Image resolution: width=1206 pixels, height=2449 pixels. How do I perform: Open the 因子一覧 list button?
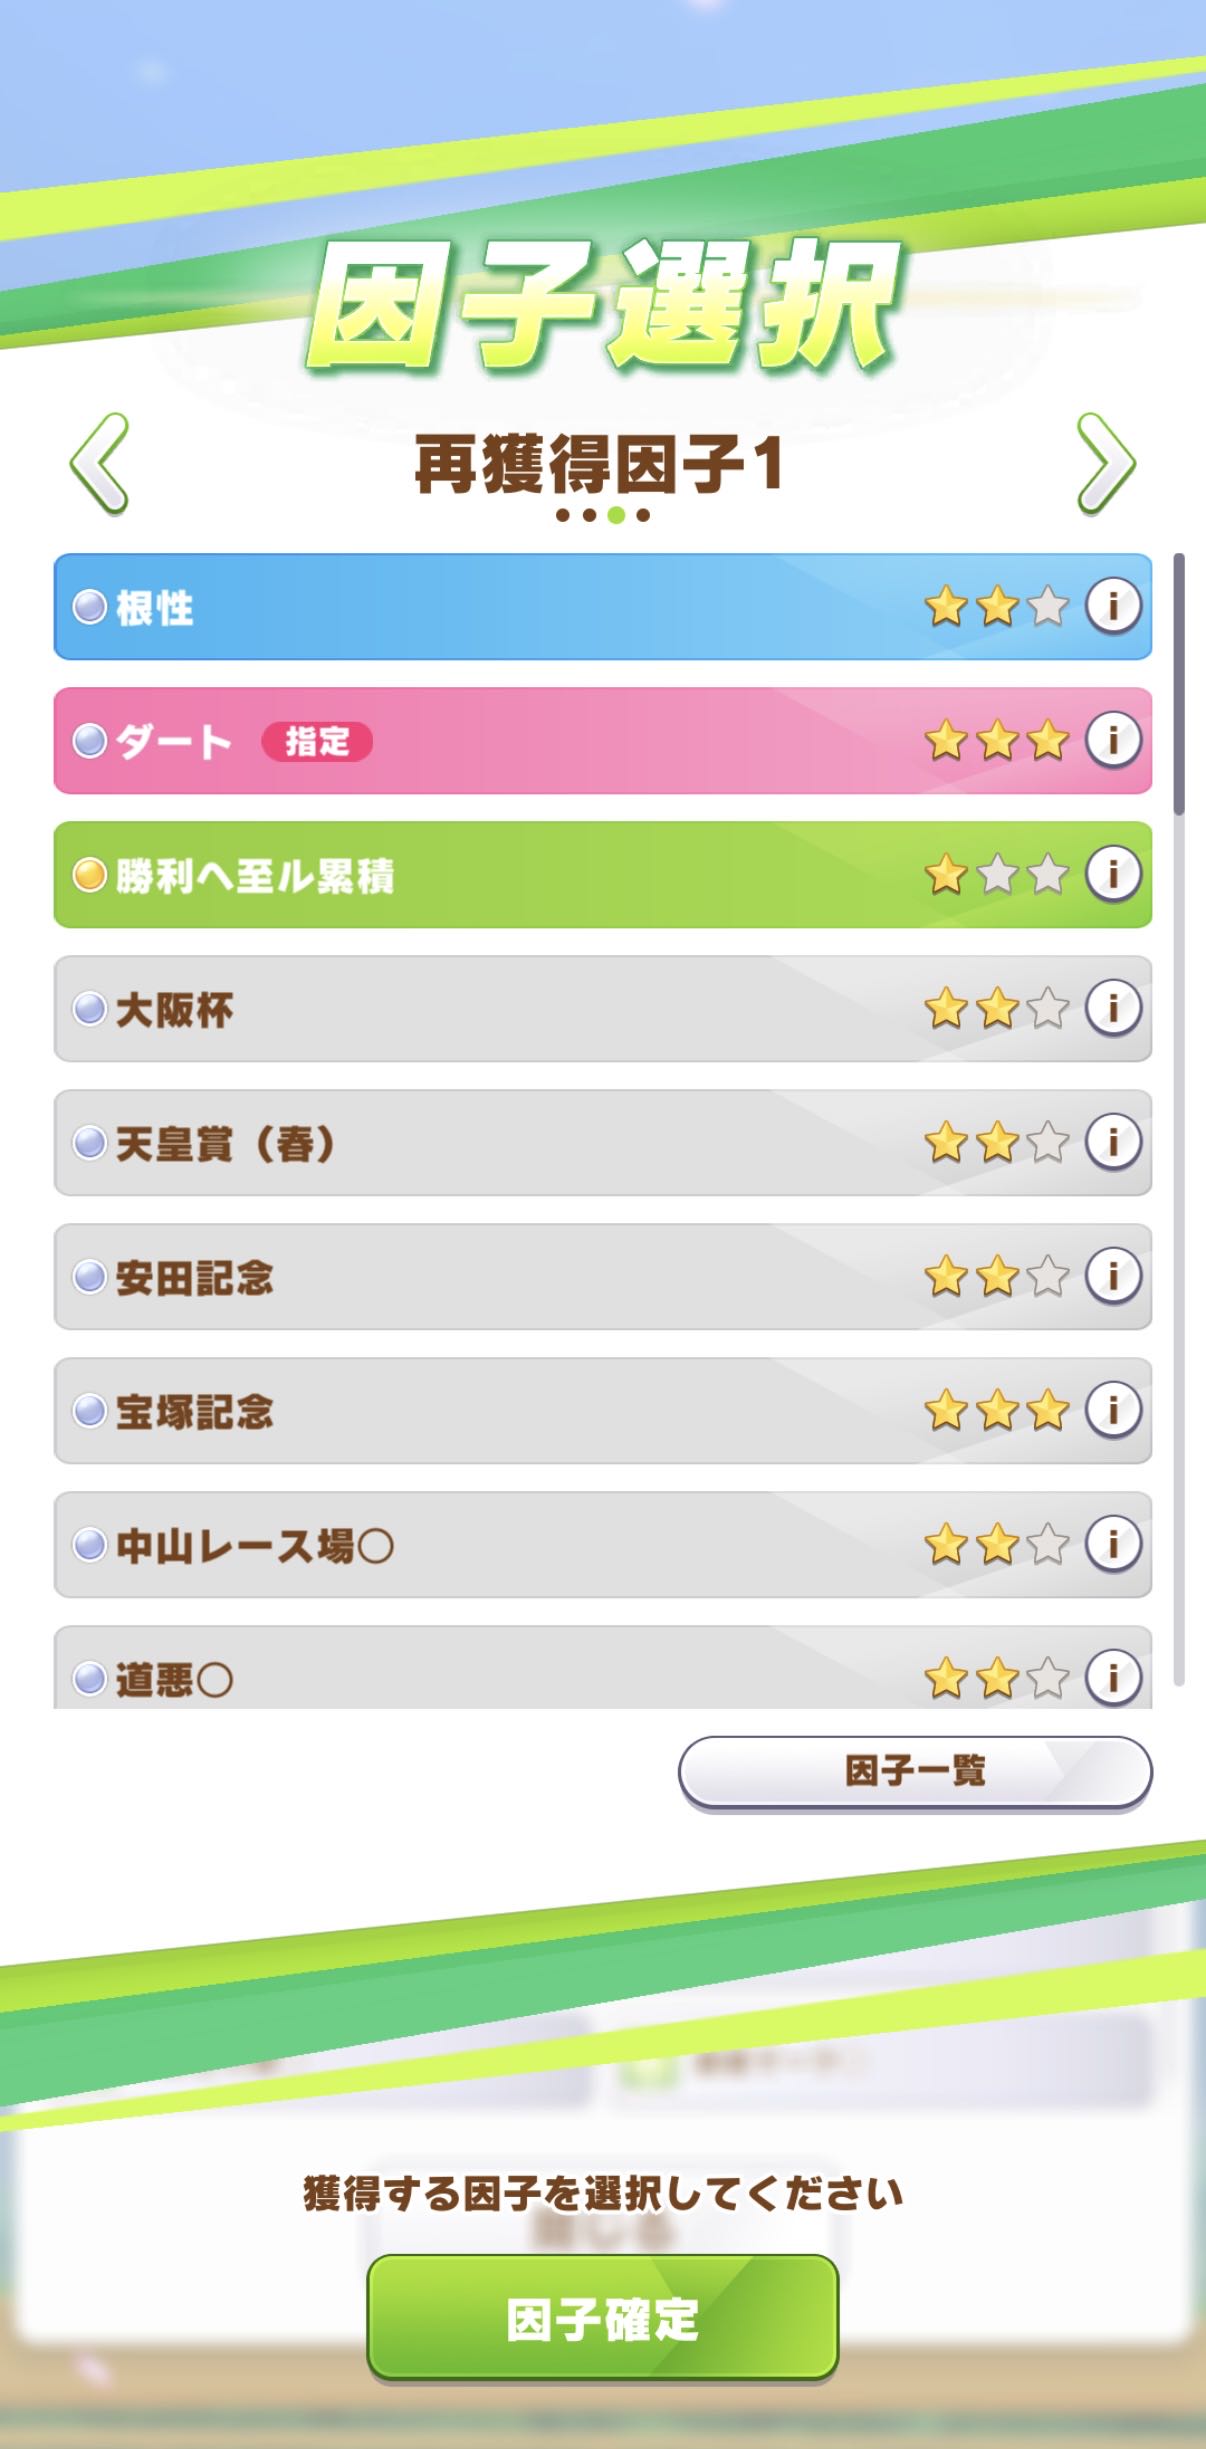click(x=914, y=1771)
